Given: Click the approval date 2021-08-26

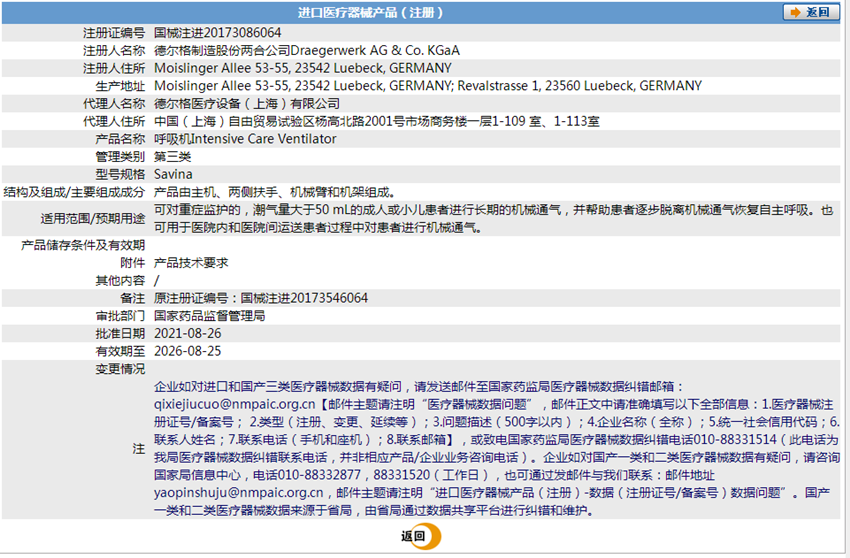Looking at the screenshot, I should click(x=188, y=333).
